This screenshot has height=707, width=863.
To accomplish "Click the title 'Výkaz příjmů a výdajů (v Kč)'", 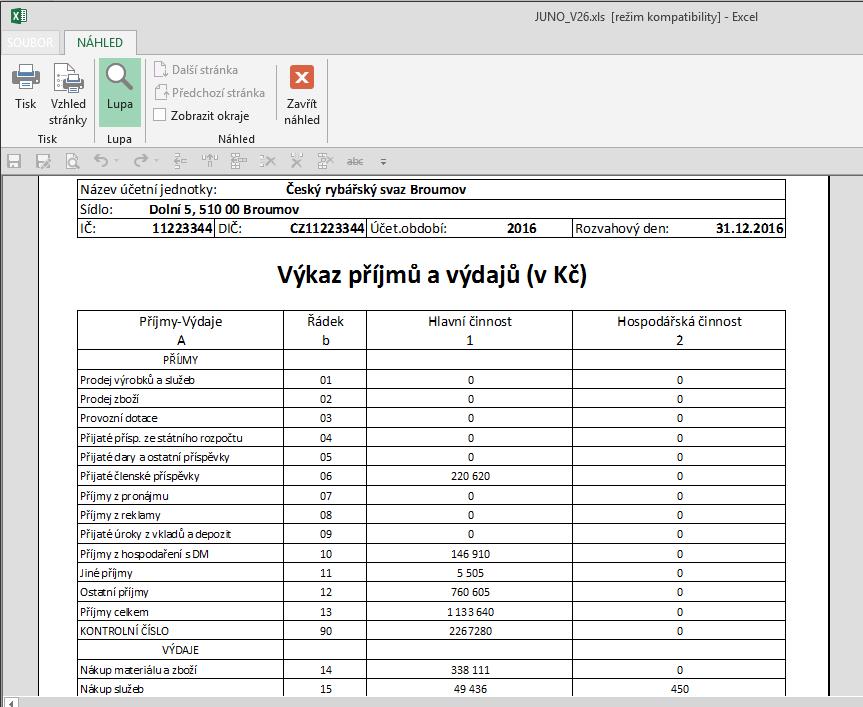I will point(432,275).
